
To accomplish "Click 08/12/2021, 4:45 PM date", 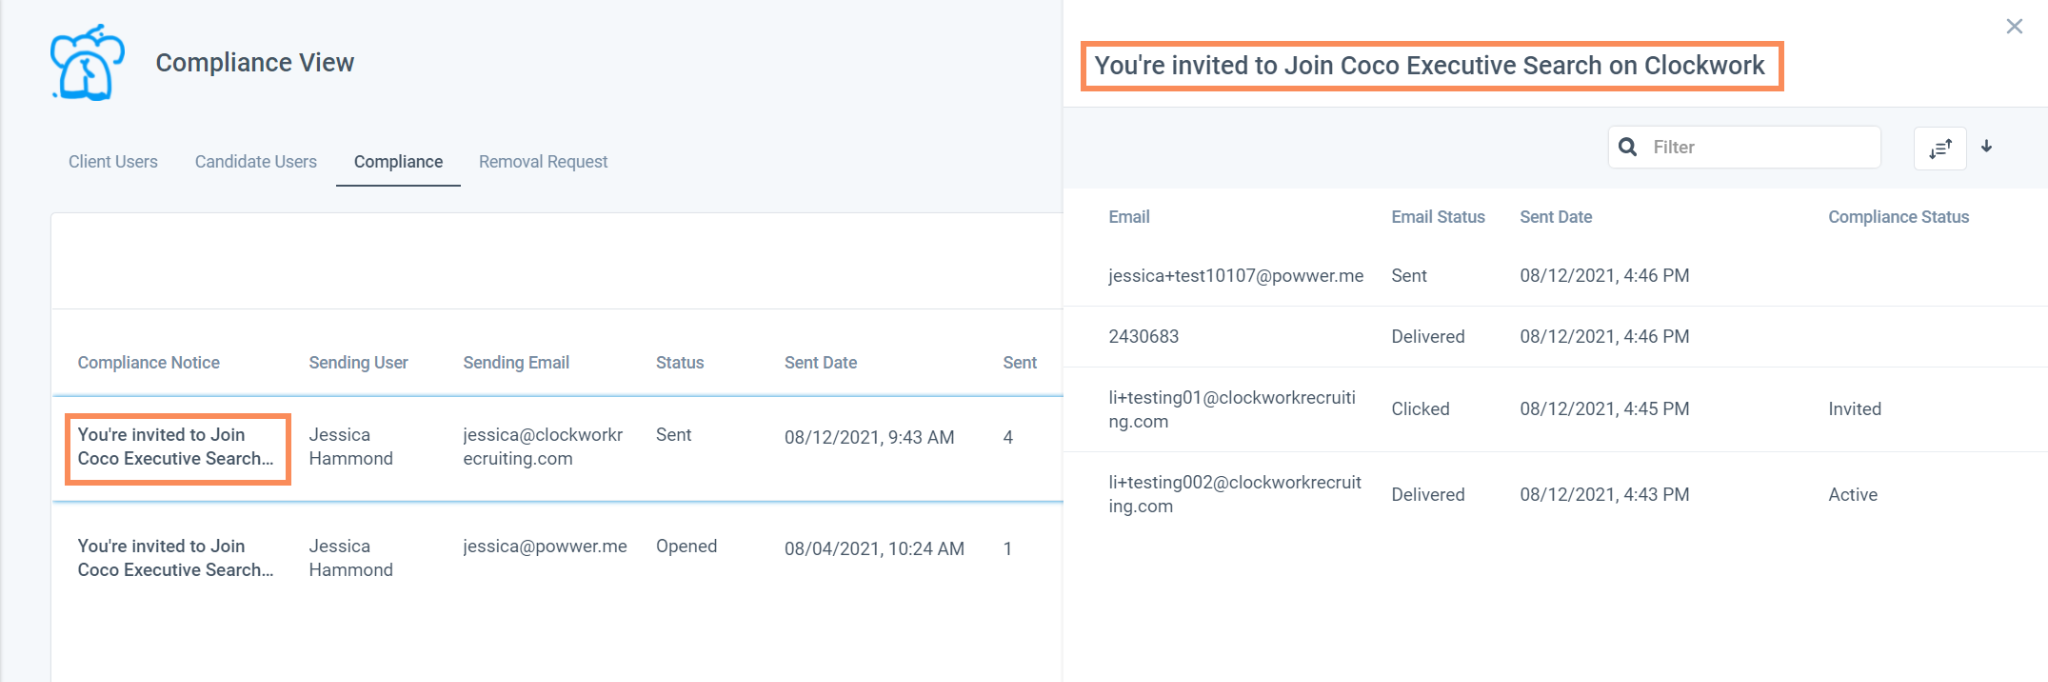I will click(1605, 409).
